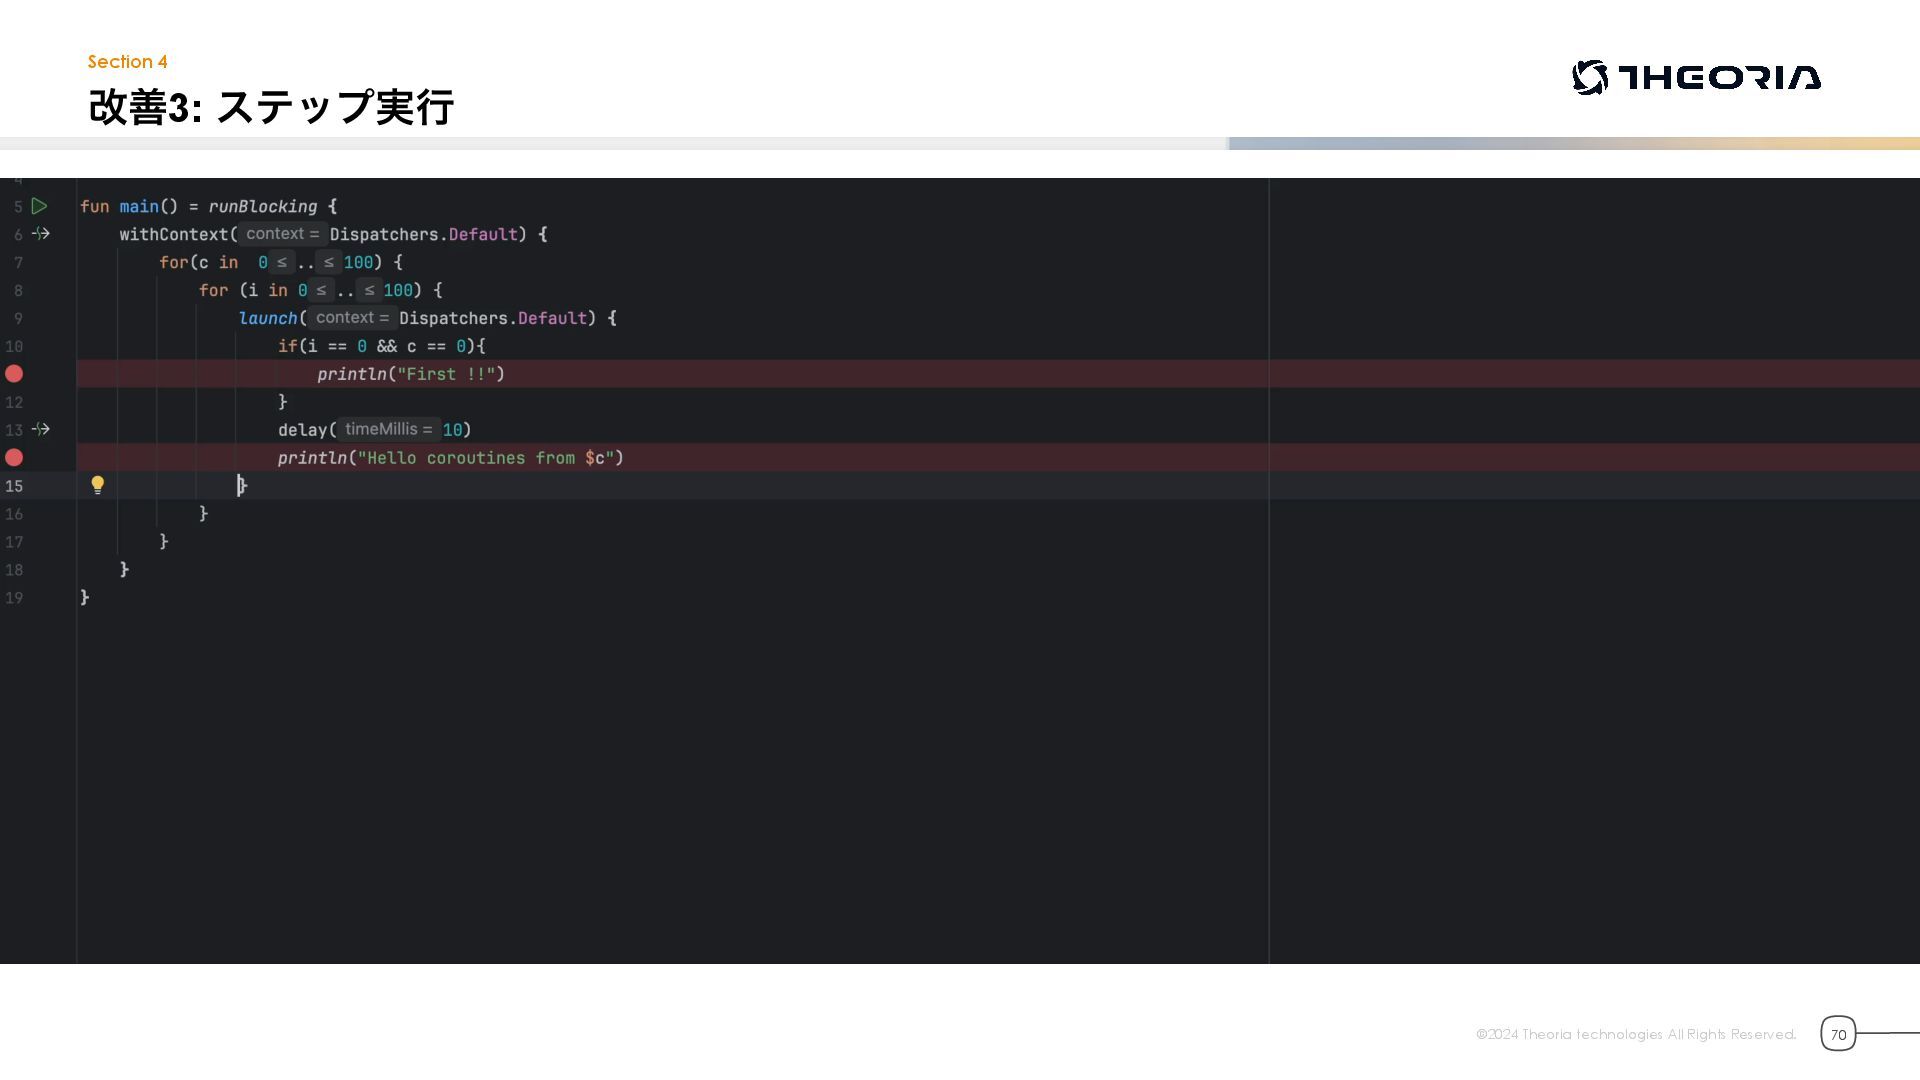Toggle off the breakpoint at println First line
This screenshot has height=1080, width=1920.
click(x=14, y=374)
